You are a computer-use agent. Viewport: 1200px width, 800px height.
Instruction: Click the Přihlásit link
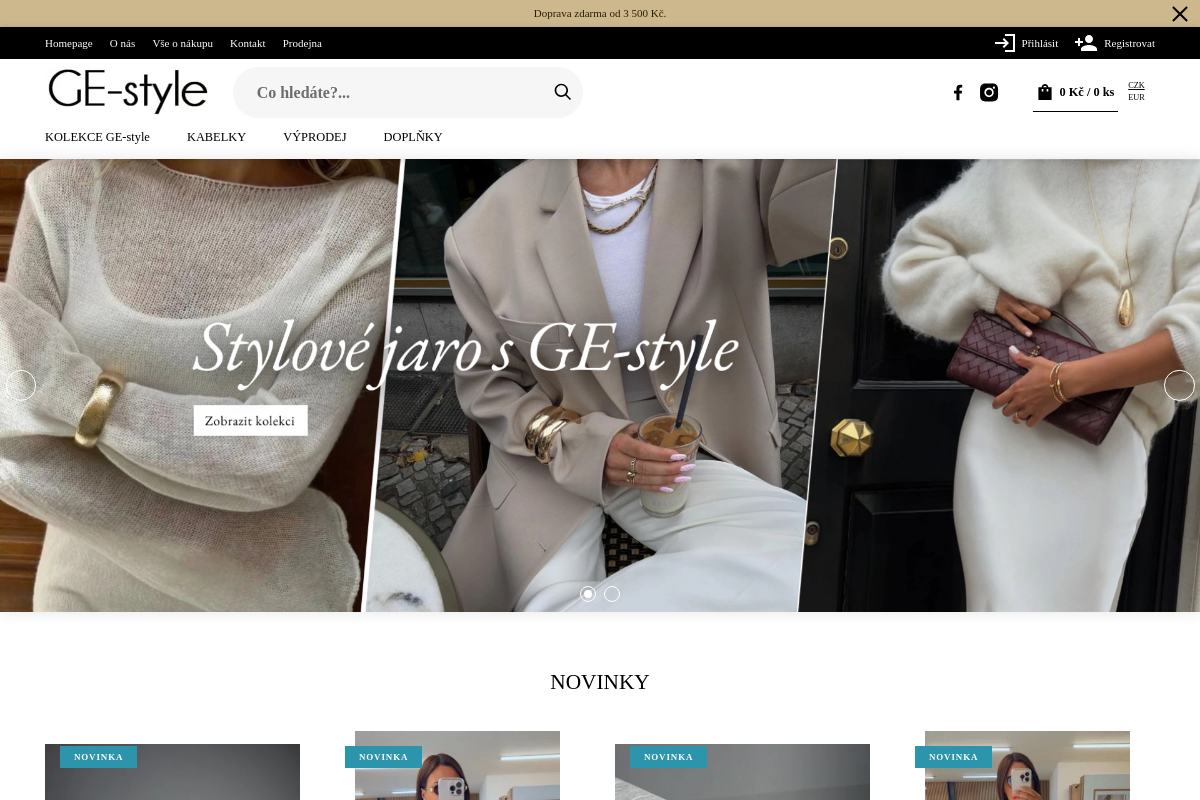(x=1039, y=43)
